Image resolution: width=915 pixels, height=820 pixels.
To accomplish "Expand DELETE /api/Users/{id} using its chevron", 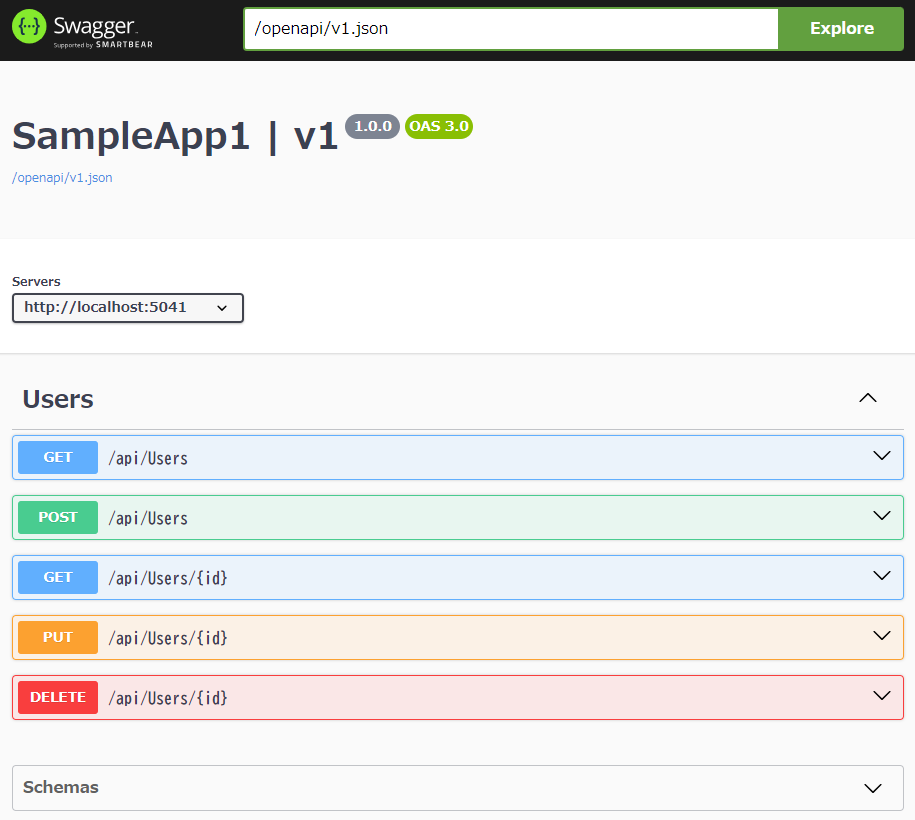I will pos(881,696).
